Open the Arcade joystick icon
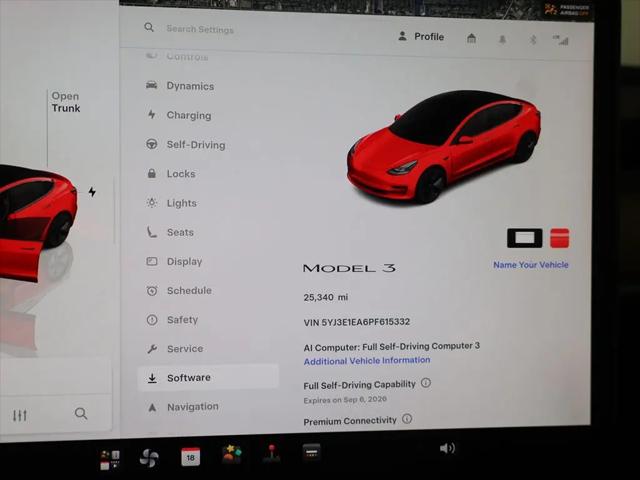Screen dimensions: 640x480 pyautogui.click(x=271, y=453)
